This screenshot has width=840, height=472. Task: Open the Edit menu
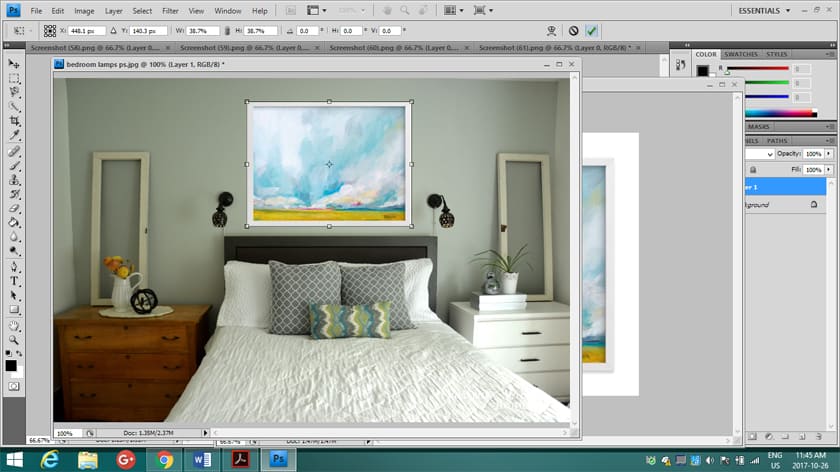[x=57, y=11]
